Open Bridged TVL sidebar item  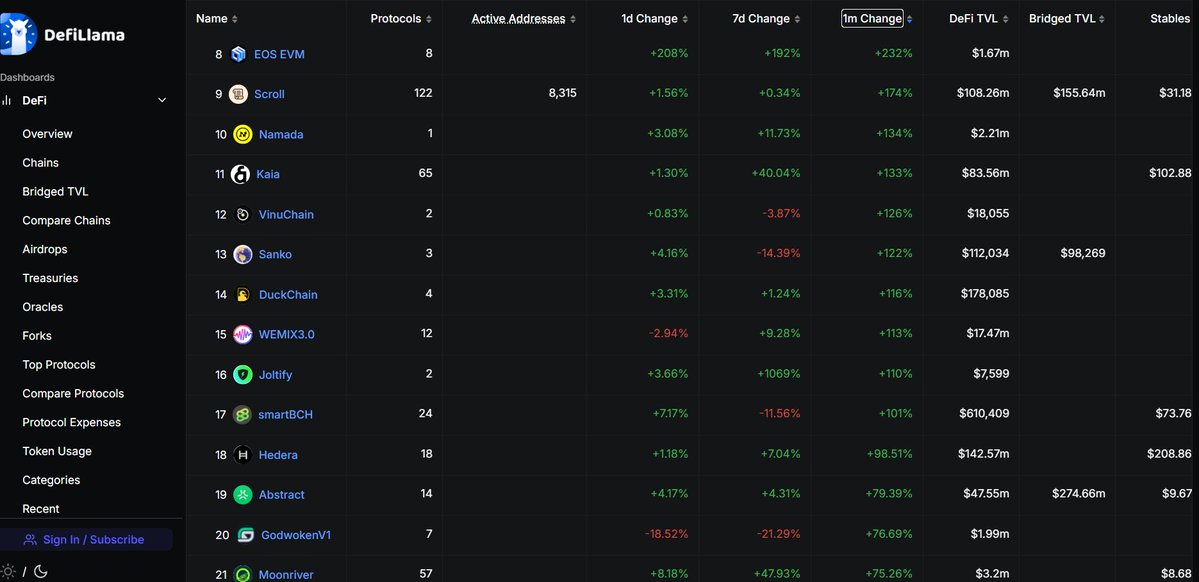[55, 192]
